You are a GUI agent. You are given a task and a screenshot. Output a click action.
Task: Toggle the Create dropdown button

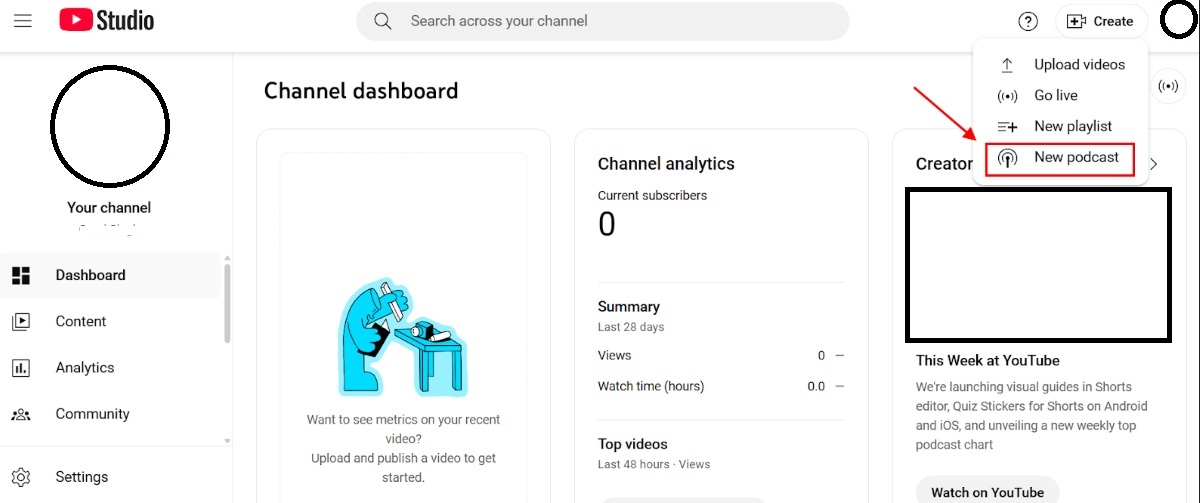coord(1101,21)
